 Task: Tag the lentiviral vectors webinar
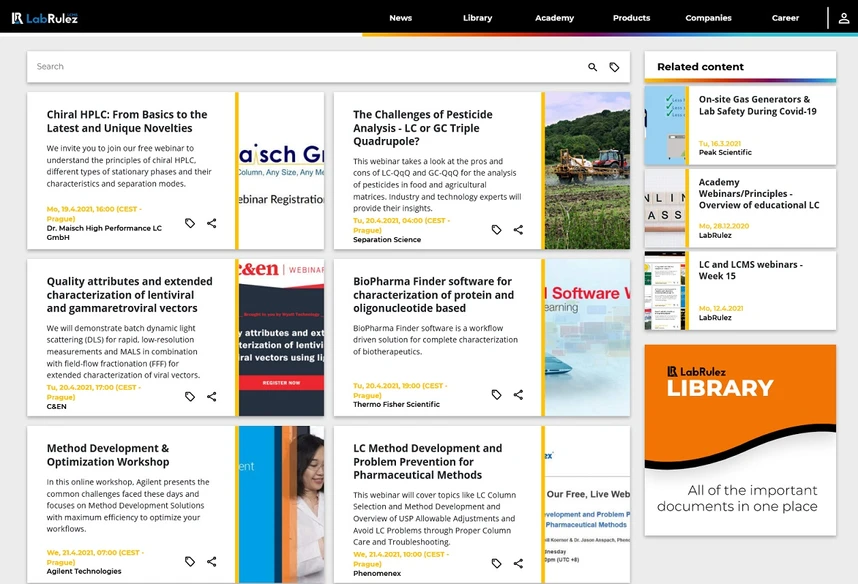point(190,396)
